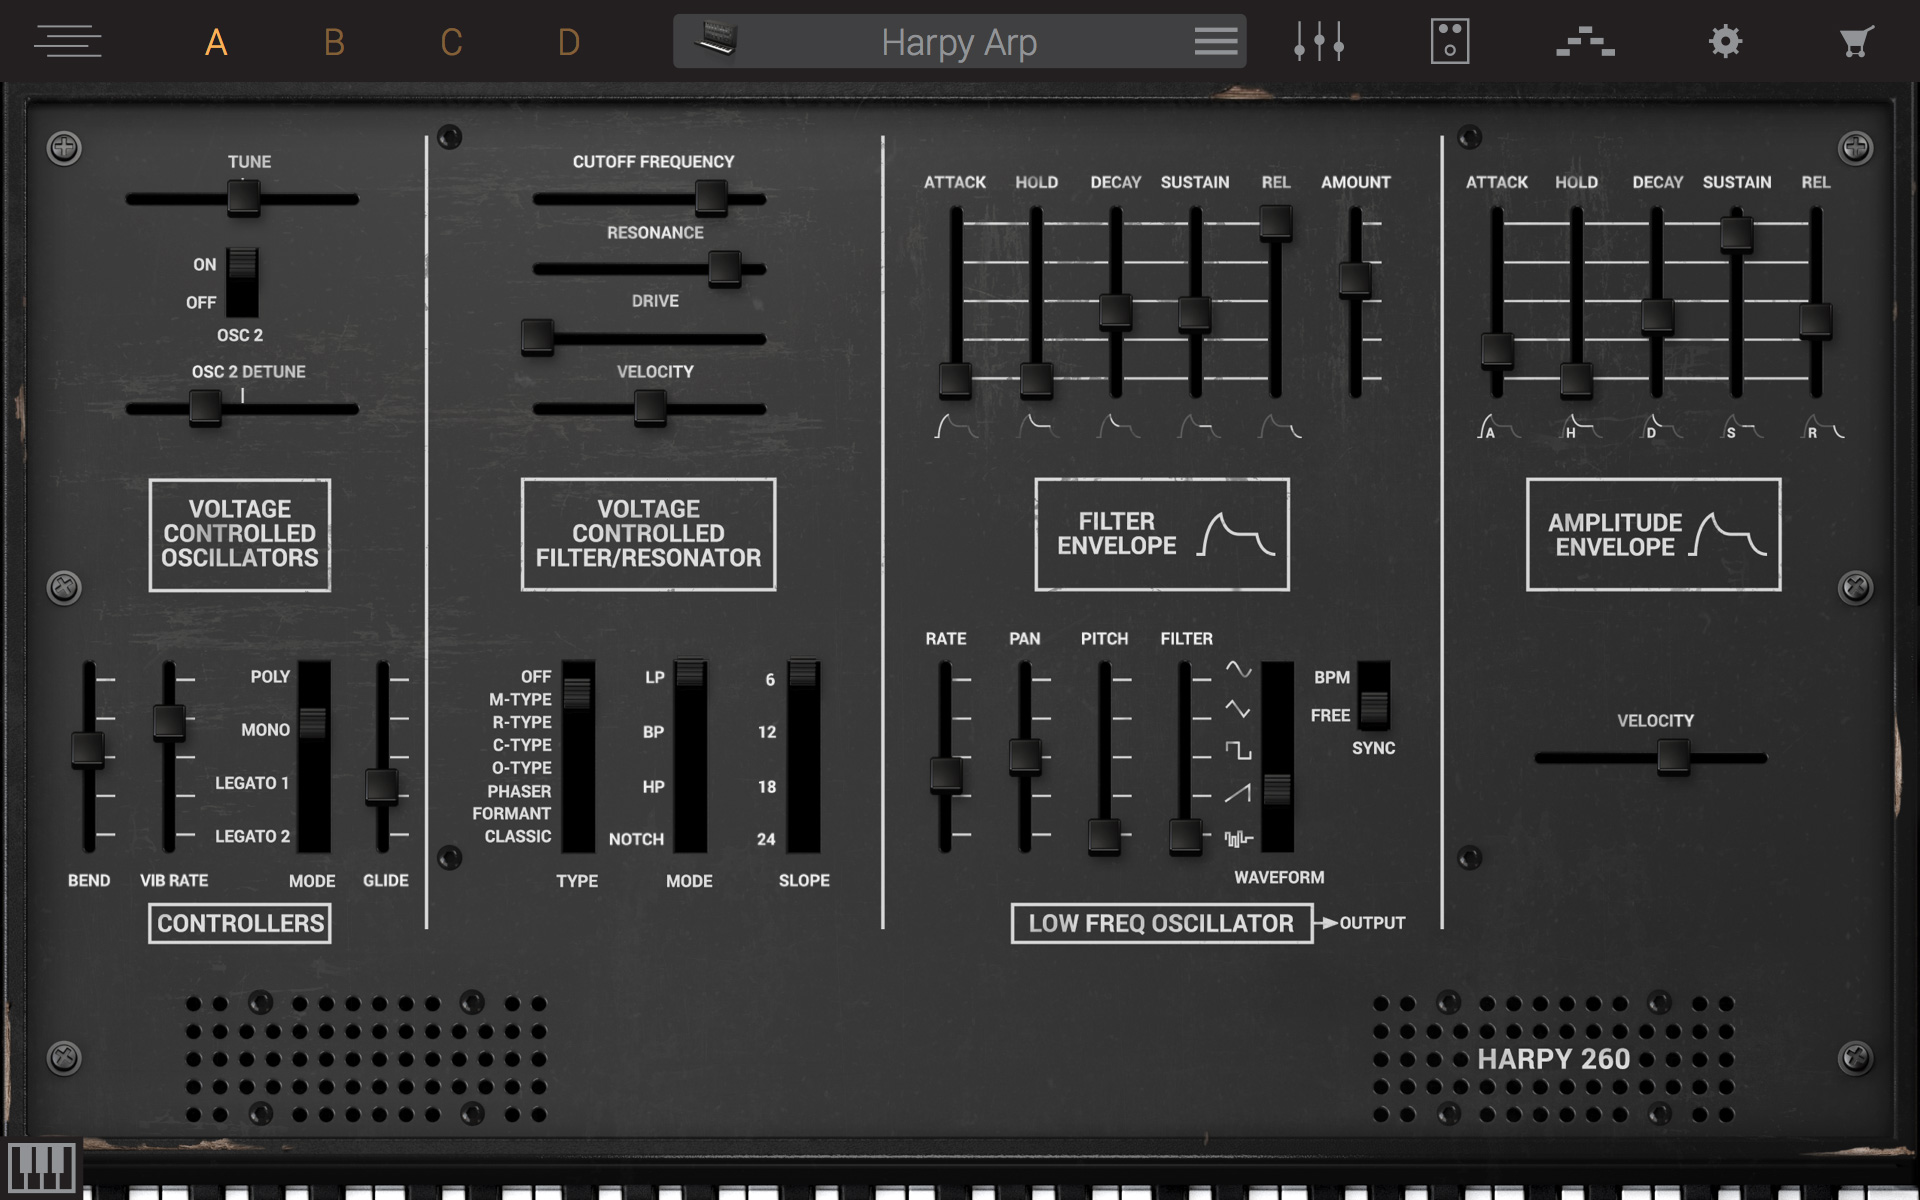This screenshot has width=1920, height=1200.
Task: Click the effects pedal icon
Action: pyautogui.click(x=1449, y=41)
